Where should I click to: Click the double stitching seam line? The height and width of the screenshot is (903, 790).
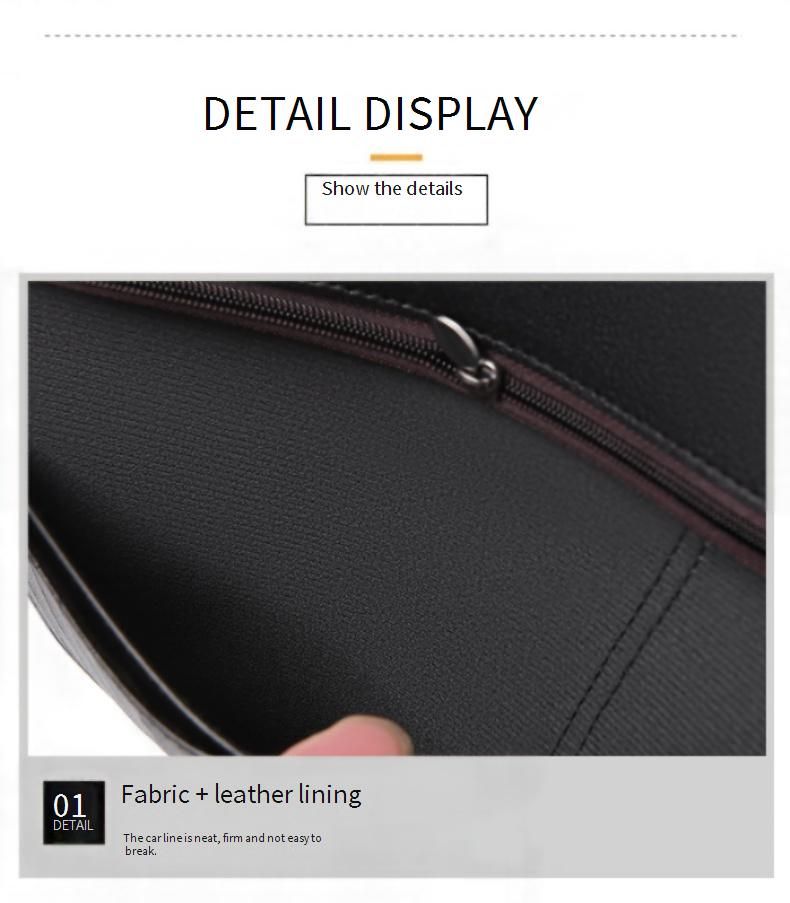pos(628,643)
